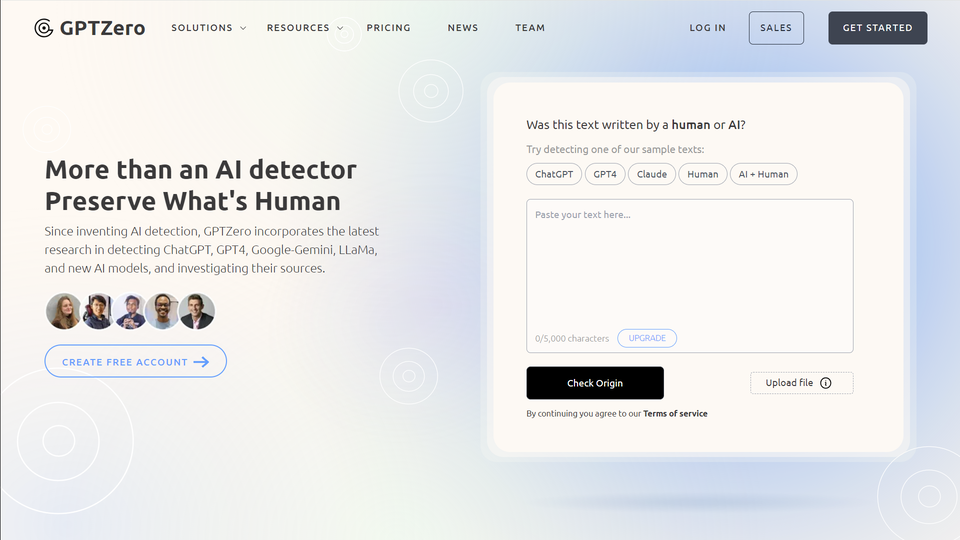Click Try detecting one of our sample texts

coord(615,149)
